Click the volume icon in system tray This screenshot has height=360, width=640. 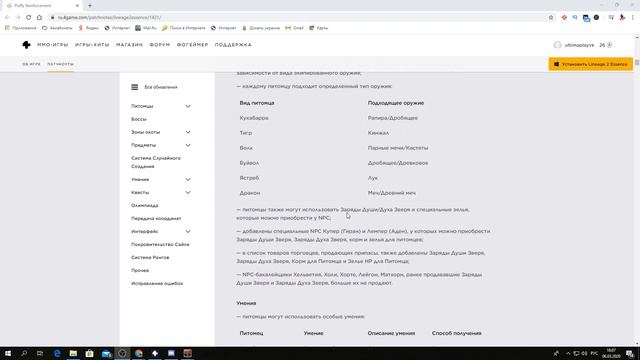pos(584,353)
